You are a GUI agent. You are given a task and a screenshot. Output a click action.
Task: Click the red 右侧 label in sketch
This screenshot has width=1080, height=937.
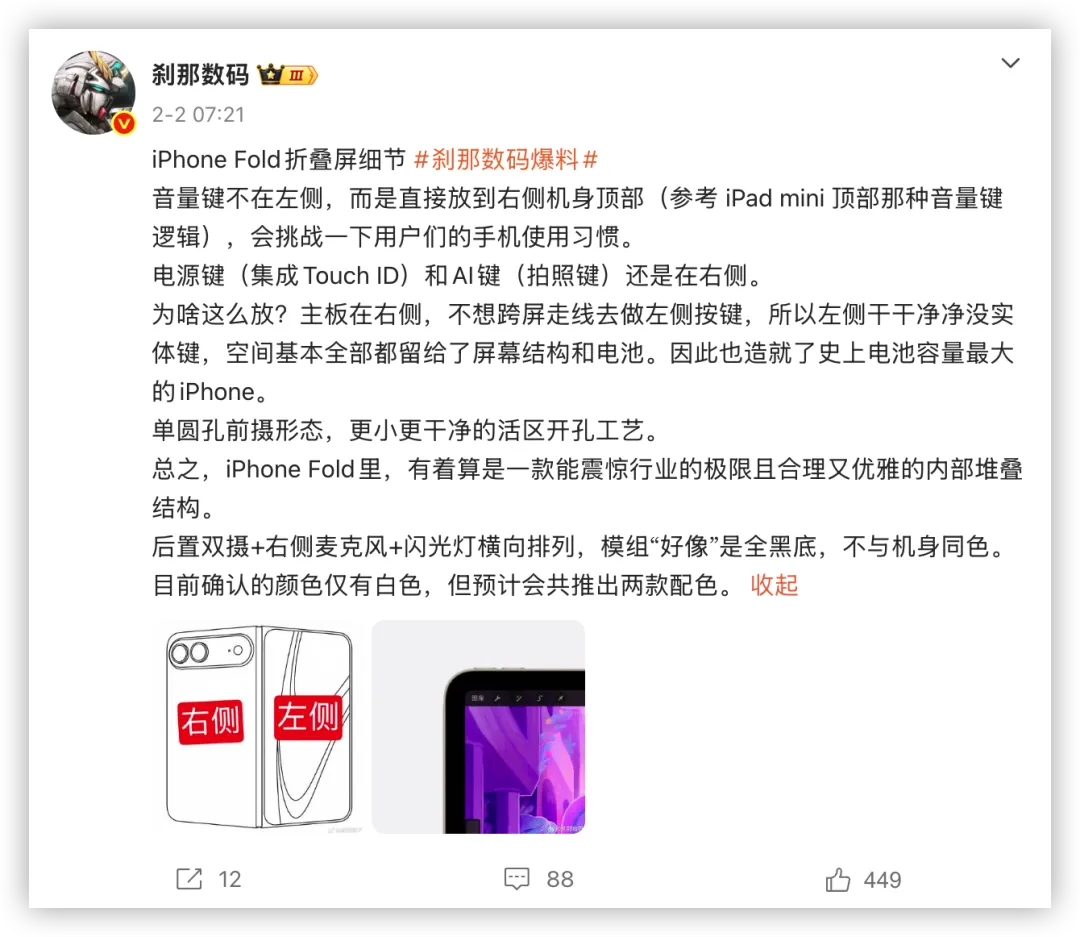(x=211, y=721)
